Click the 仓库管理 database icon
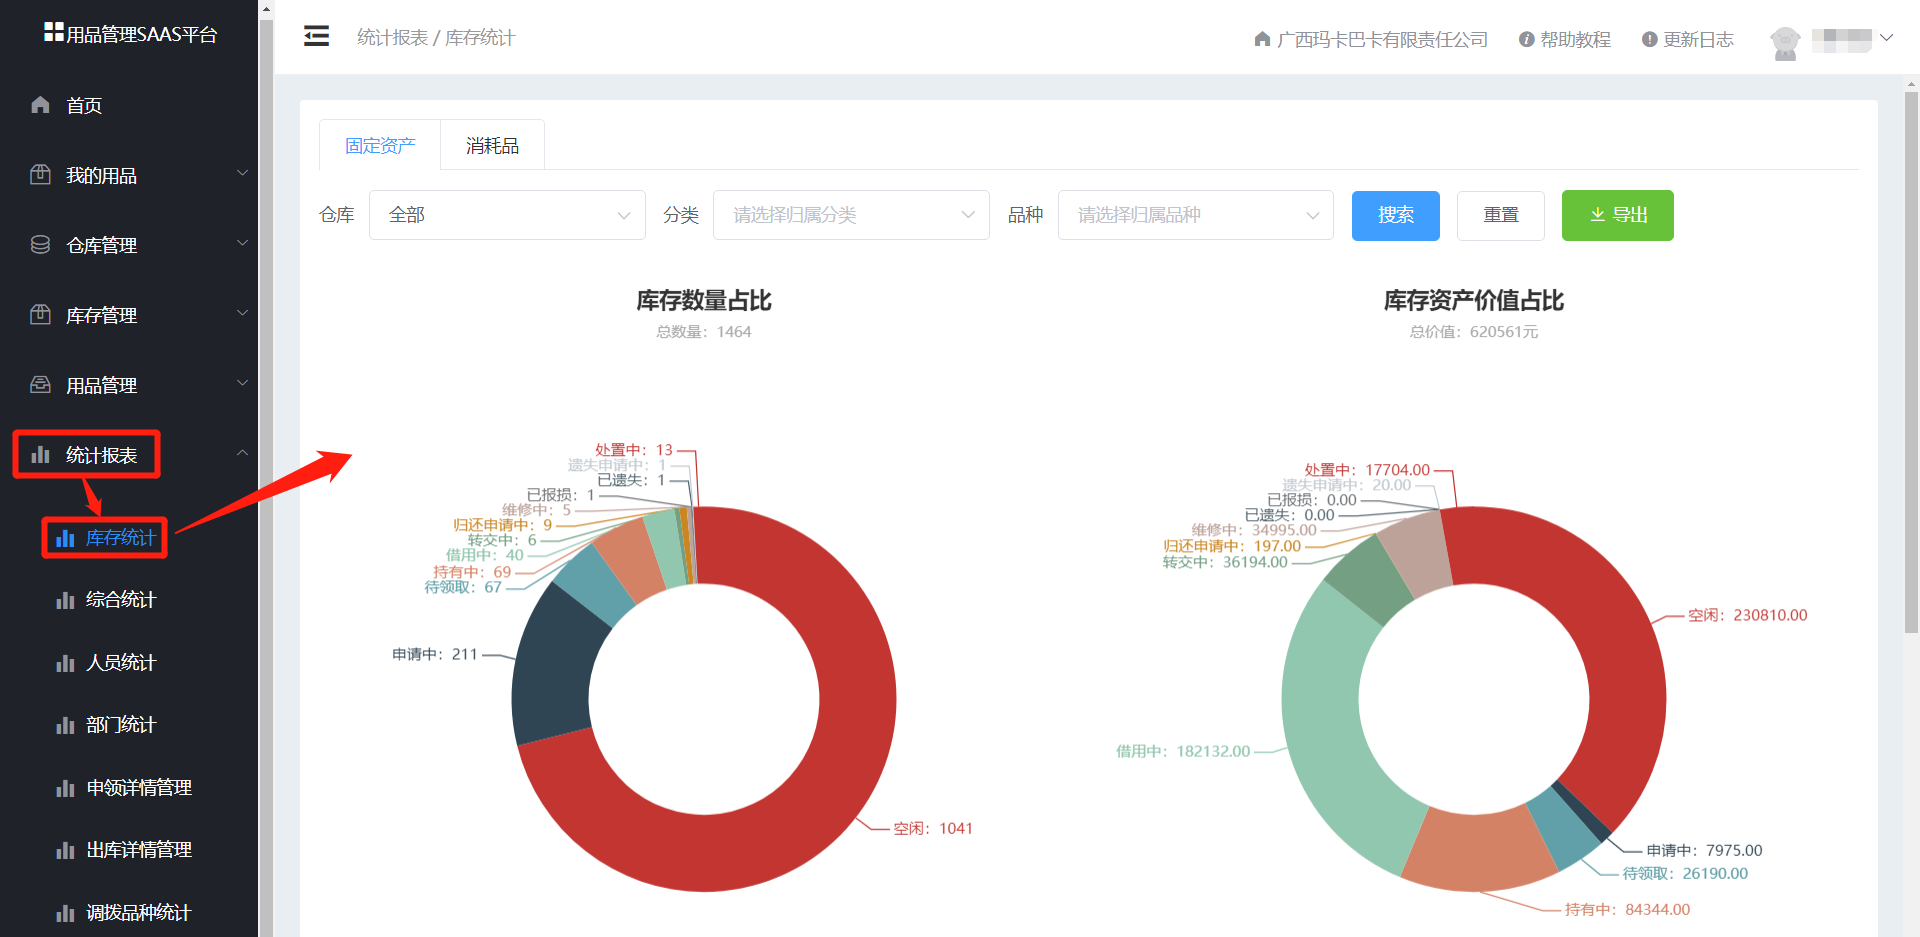The width and height of the screenshot is (1920, 937). 40,245
